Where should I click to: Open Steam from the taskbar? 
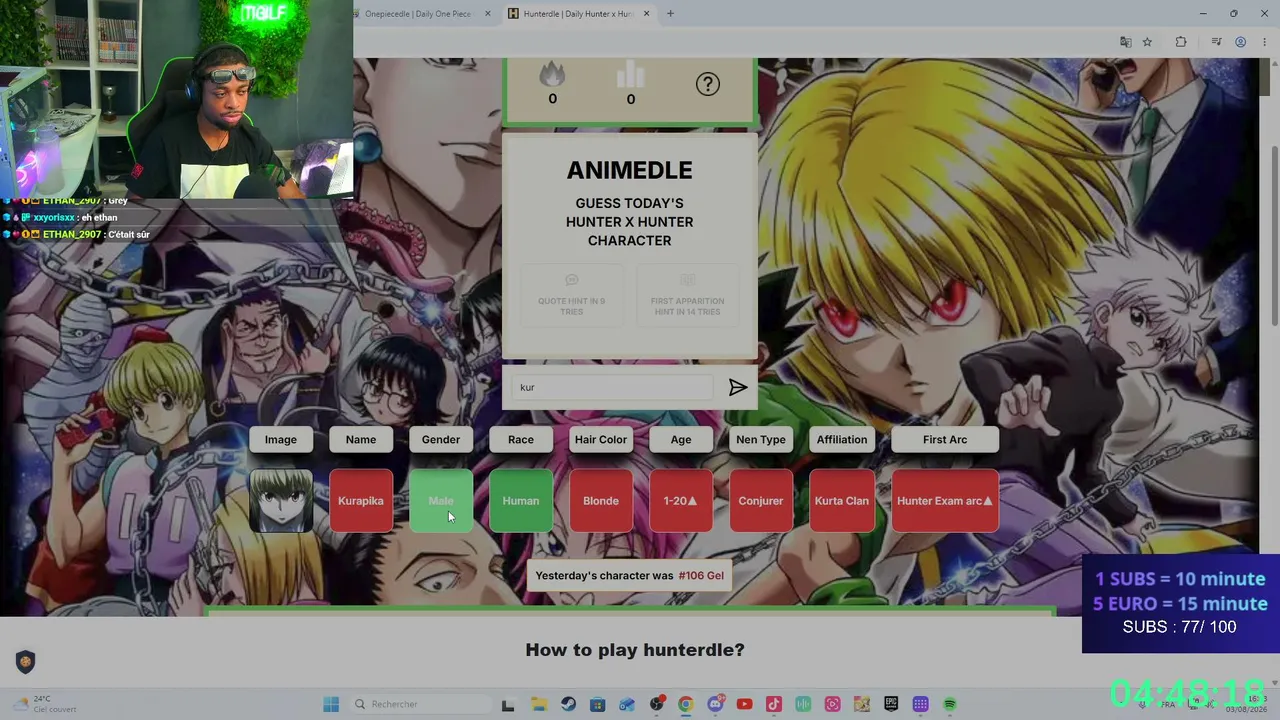coord(568,705)
